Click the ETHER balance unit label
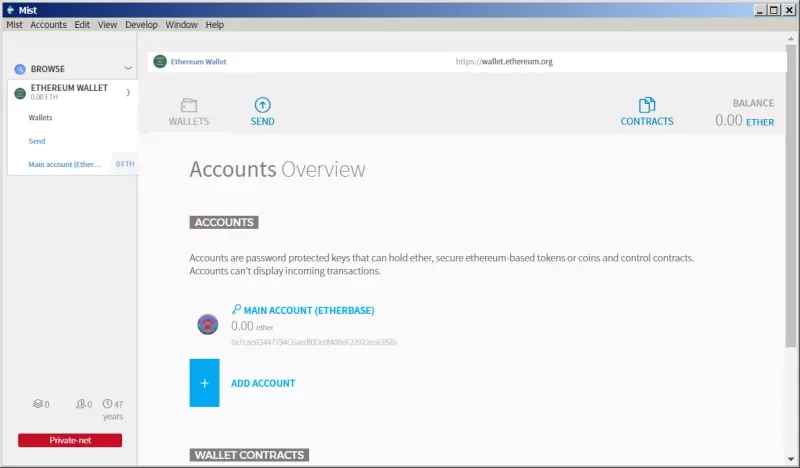The image size is (800, 468). 760,122
